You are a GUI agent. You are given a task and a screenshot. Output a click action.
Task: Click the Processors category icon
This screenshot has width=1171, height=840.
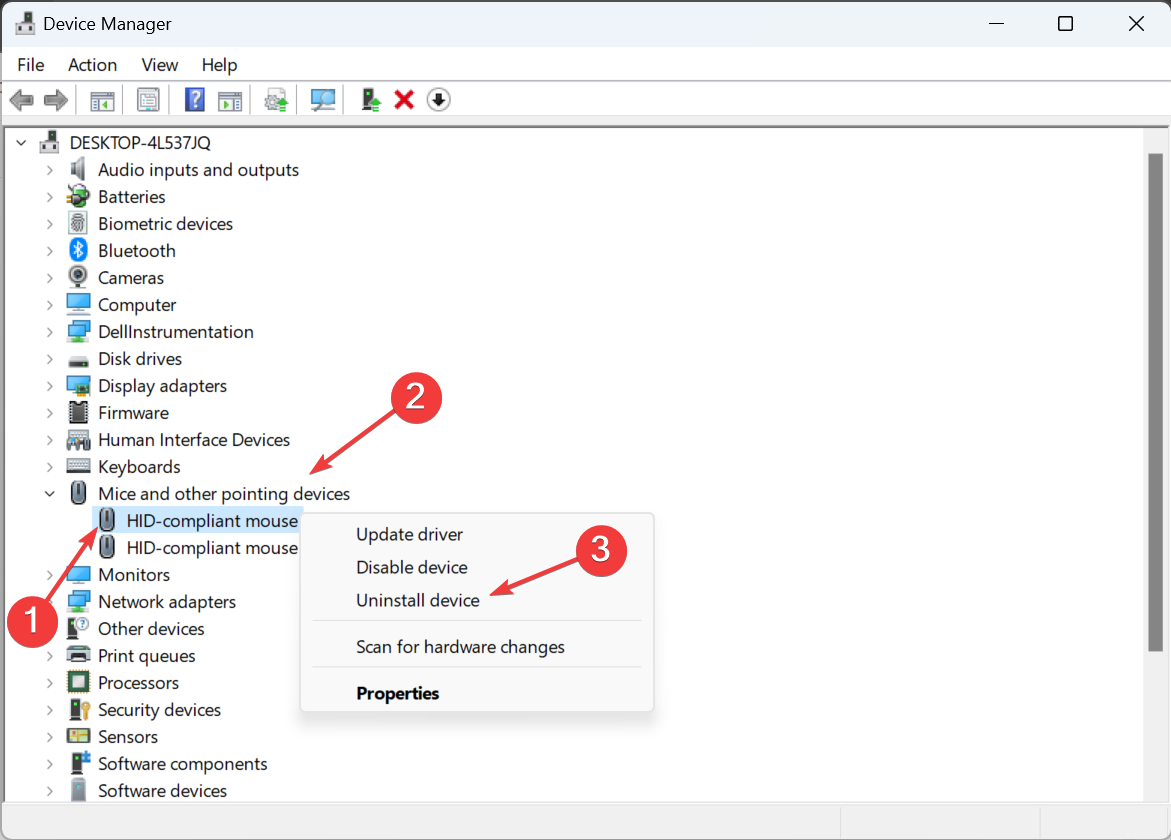pos(78,682)
